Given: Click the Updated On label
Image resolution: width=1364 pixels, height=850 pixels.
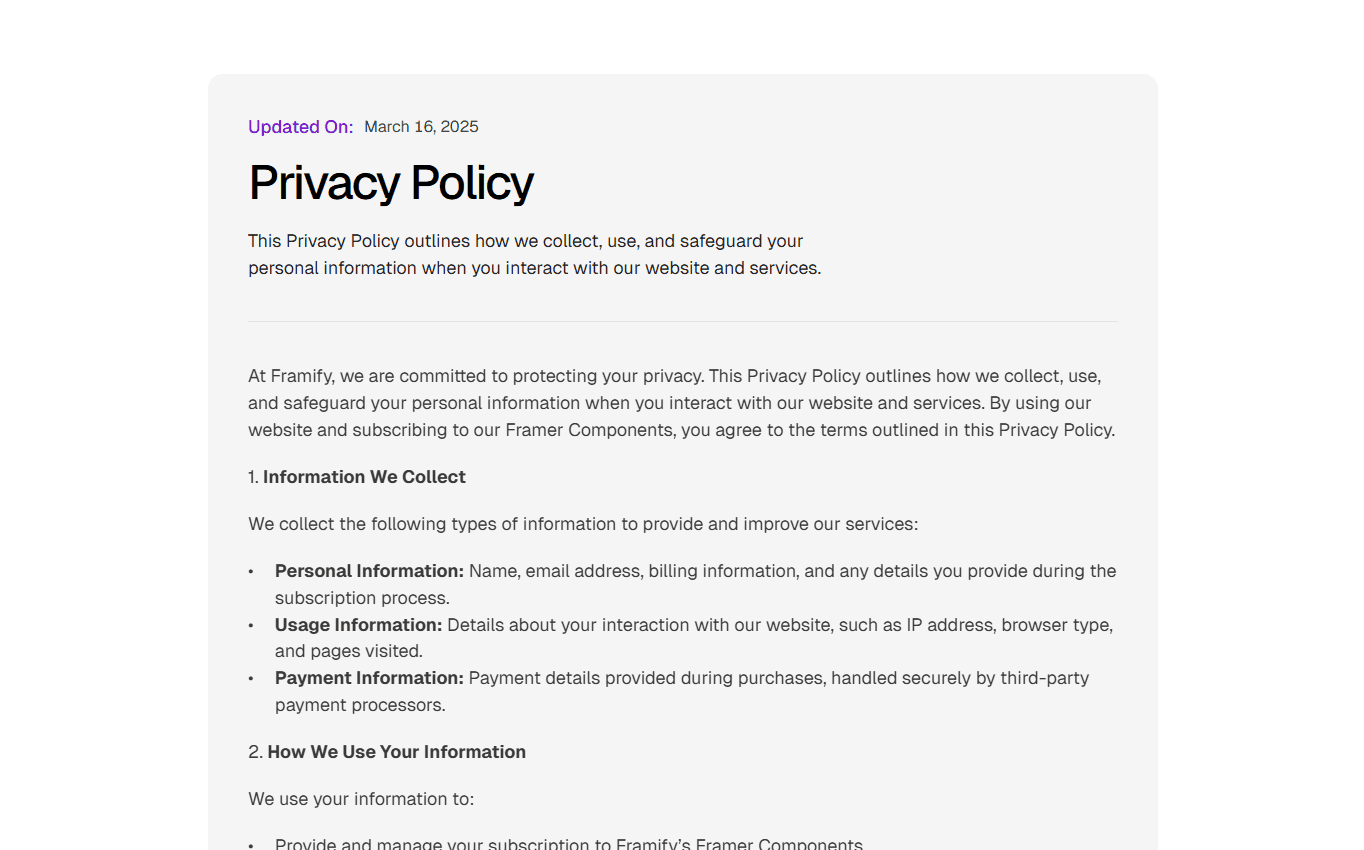Looking at the screenshot, I should [x=301, y=127].
